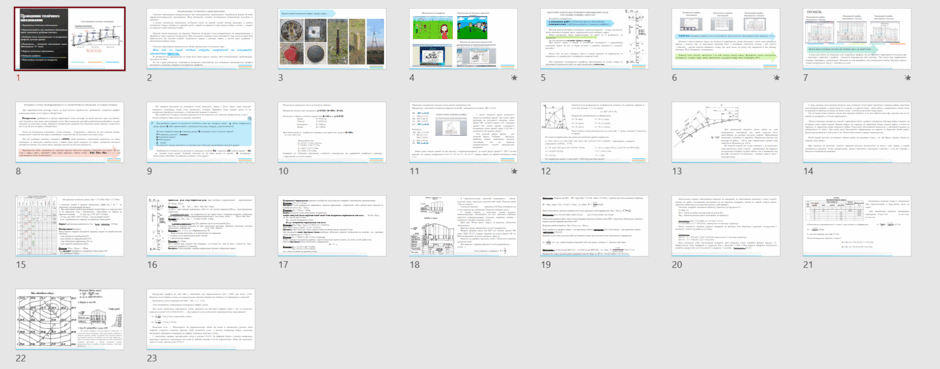Click the slide number 5 label
Viewport: 940px width, 369px height.
click(x=544, y=78)
